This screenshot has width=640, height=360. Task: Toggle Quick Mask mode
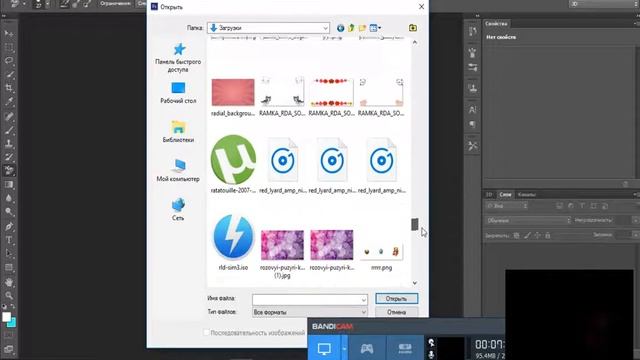tap(9, 335)
